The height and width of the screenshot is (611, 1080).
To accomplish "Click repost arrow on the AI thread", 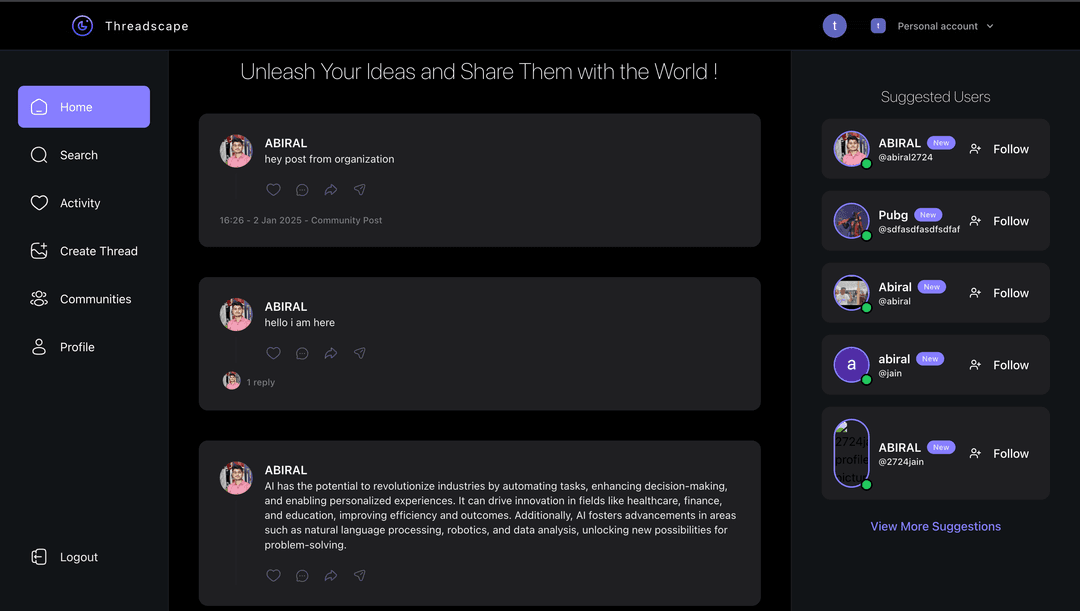I will [331, 576].
